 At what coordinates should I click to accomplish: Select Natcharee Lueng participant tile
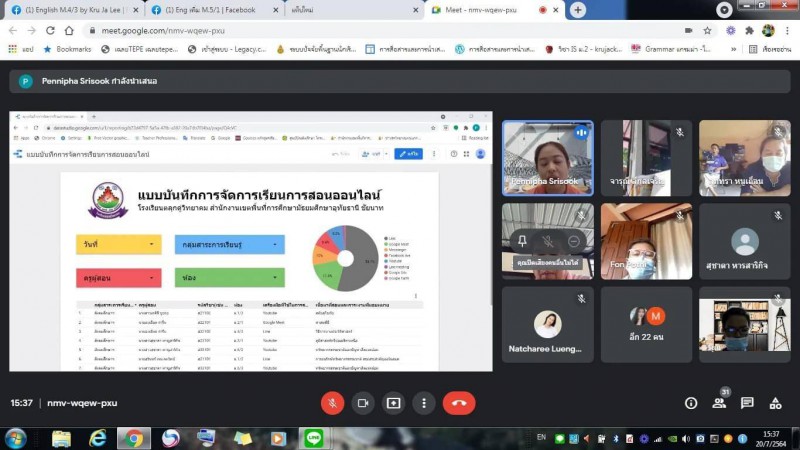point(547,326)
